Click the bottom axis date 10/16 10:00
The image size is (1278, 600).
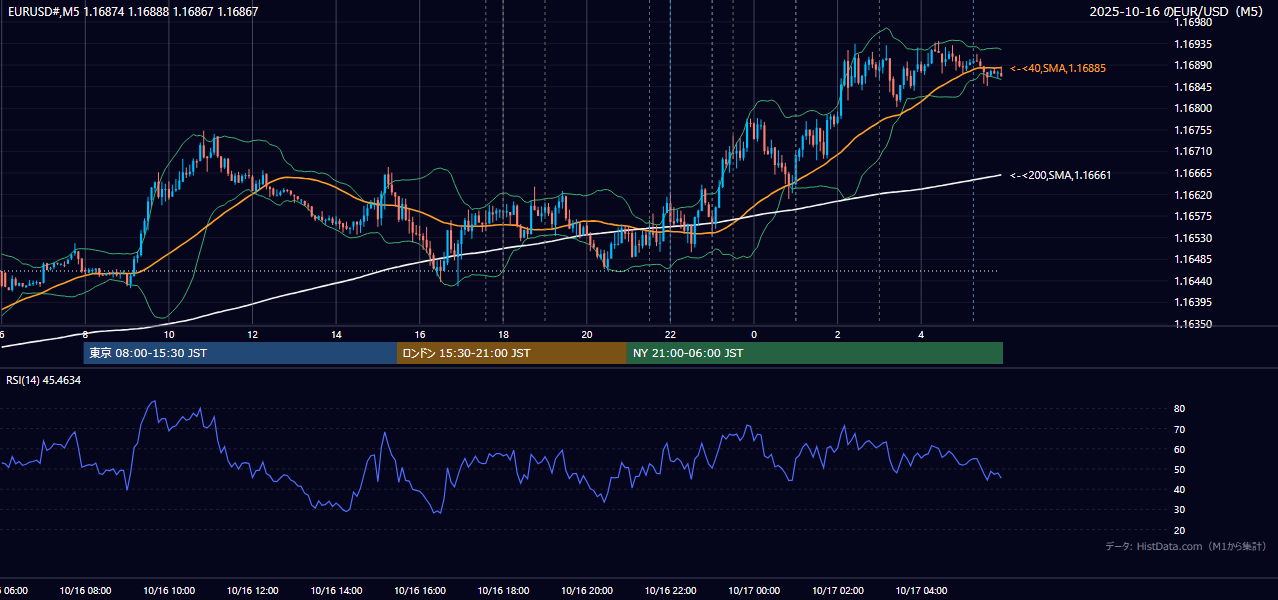[169, 590]
